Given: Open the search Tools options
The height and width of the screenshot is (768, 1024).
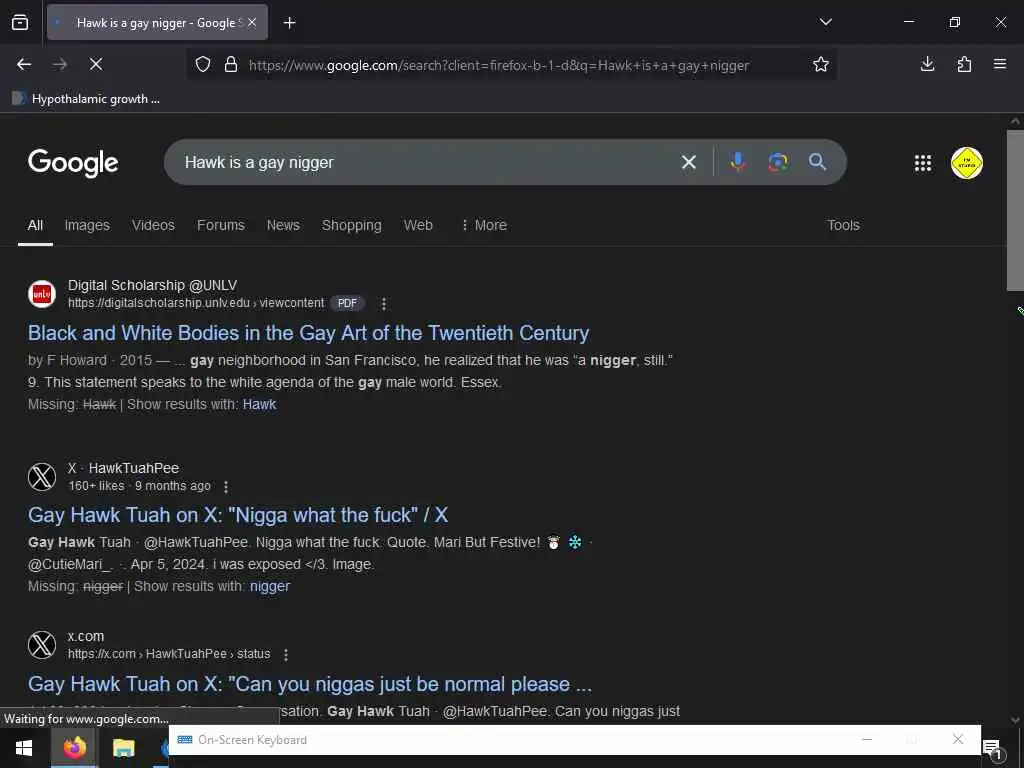Looking at the screenshot, I should tap(843, 225).
